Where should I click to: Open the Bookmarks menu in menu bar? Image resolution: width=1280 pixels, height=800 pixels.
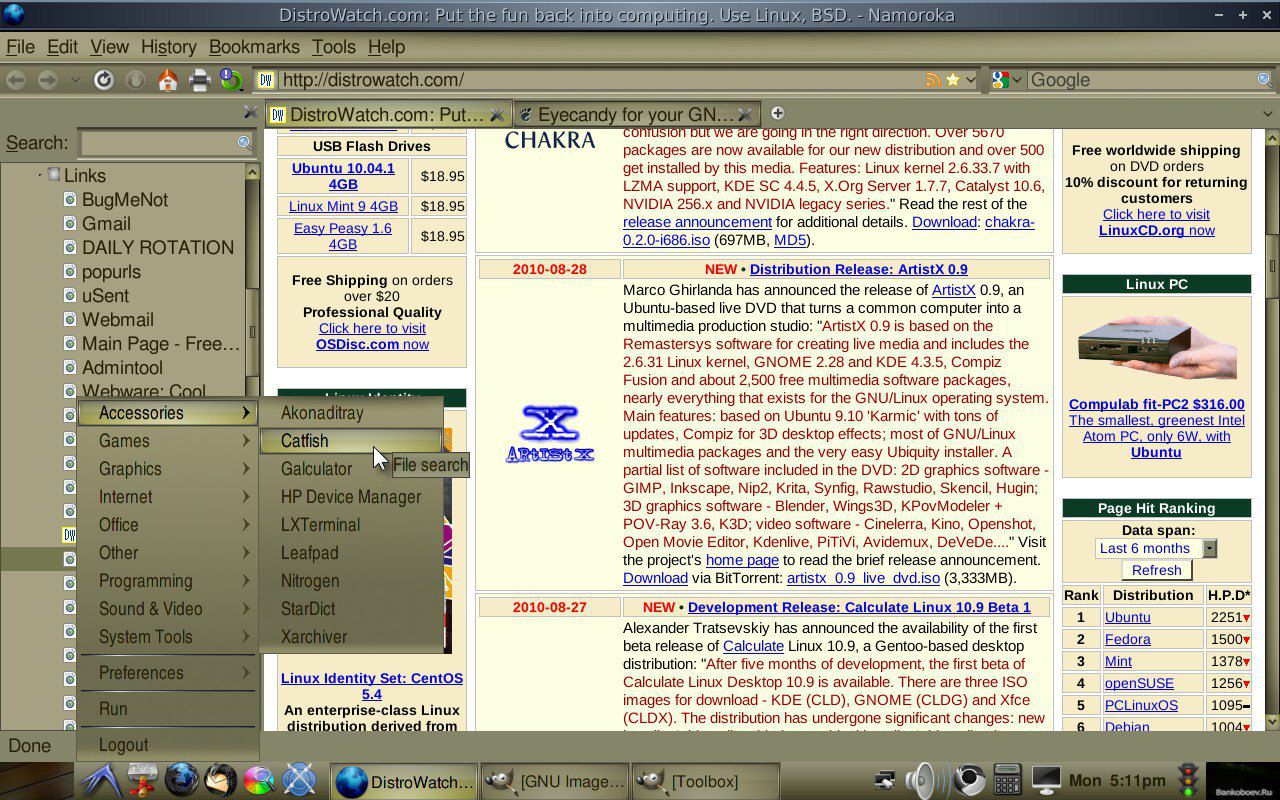tap(254, 47)
